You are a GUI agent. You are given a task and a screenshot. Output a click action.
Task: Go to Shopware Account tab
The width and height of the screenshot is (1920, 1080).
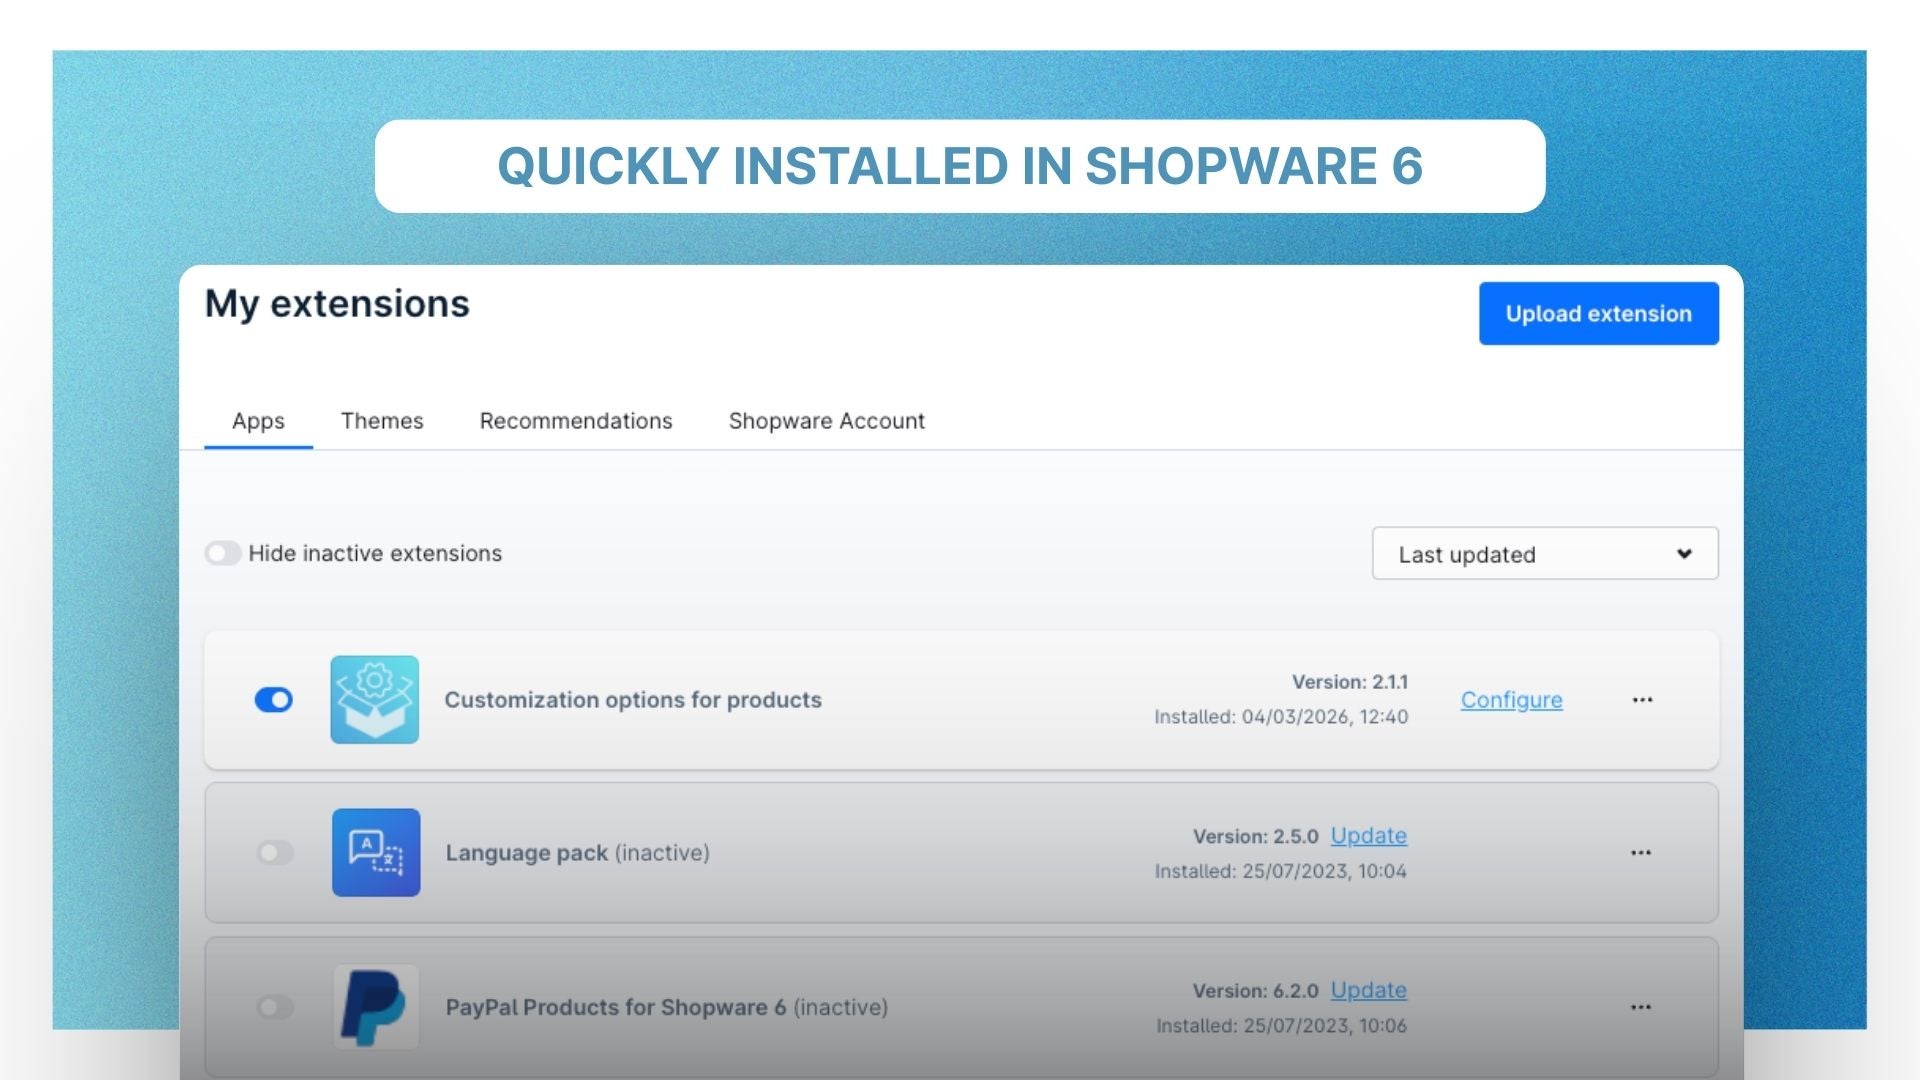pos(826,421)
